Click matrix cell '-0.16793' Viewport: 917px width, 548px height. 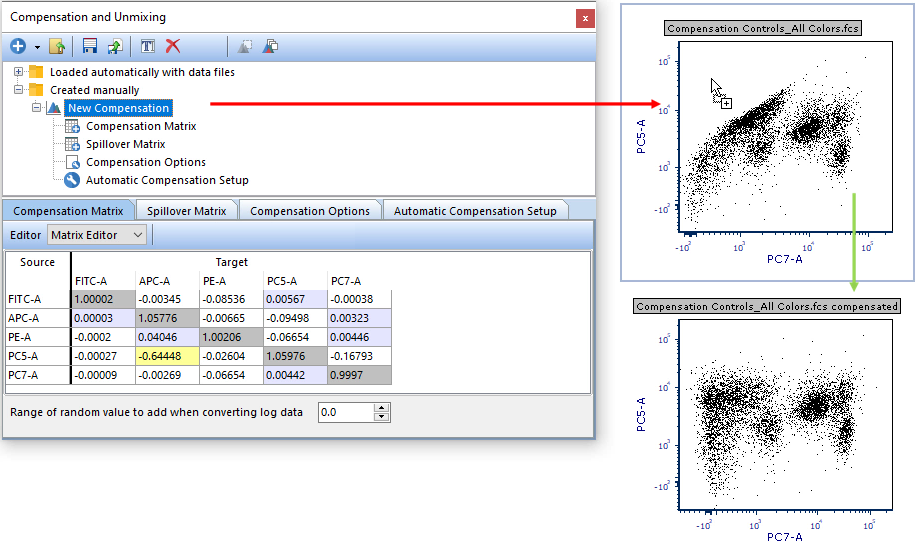(359, 356)
